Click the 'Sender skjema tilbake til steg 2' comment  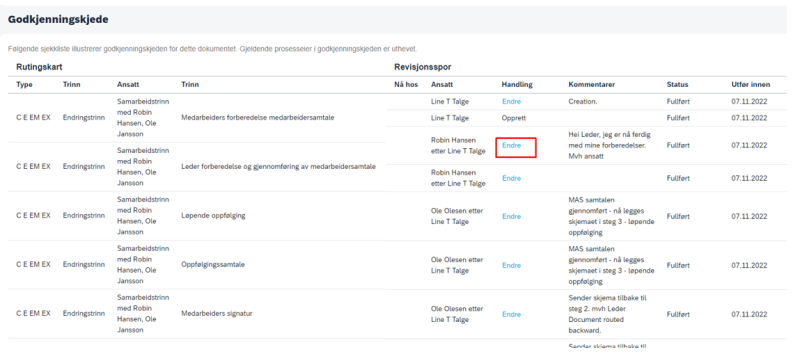608,314
